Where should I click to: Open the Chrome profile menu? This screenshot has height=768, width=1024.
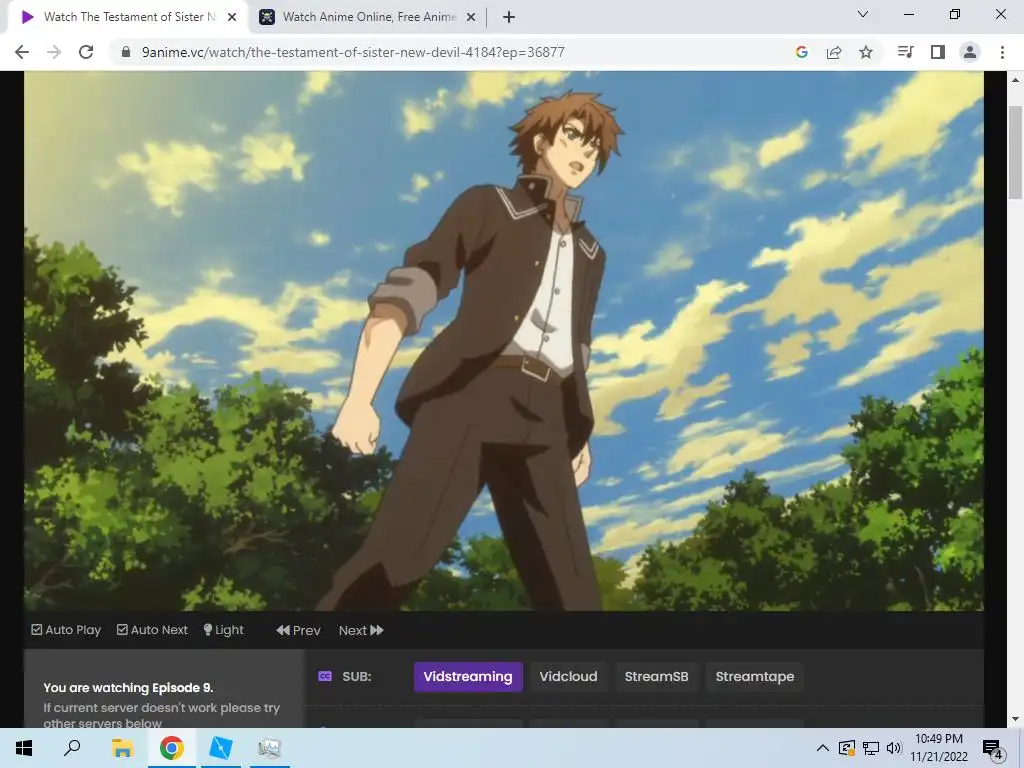click(970, 52)
